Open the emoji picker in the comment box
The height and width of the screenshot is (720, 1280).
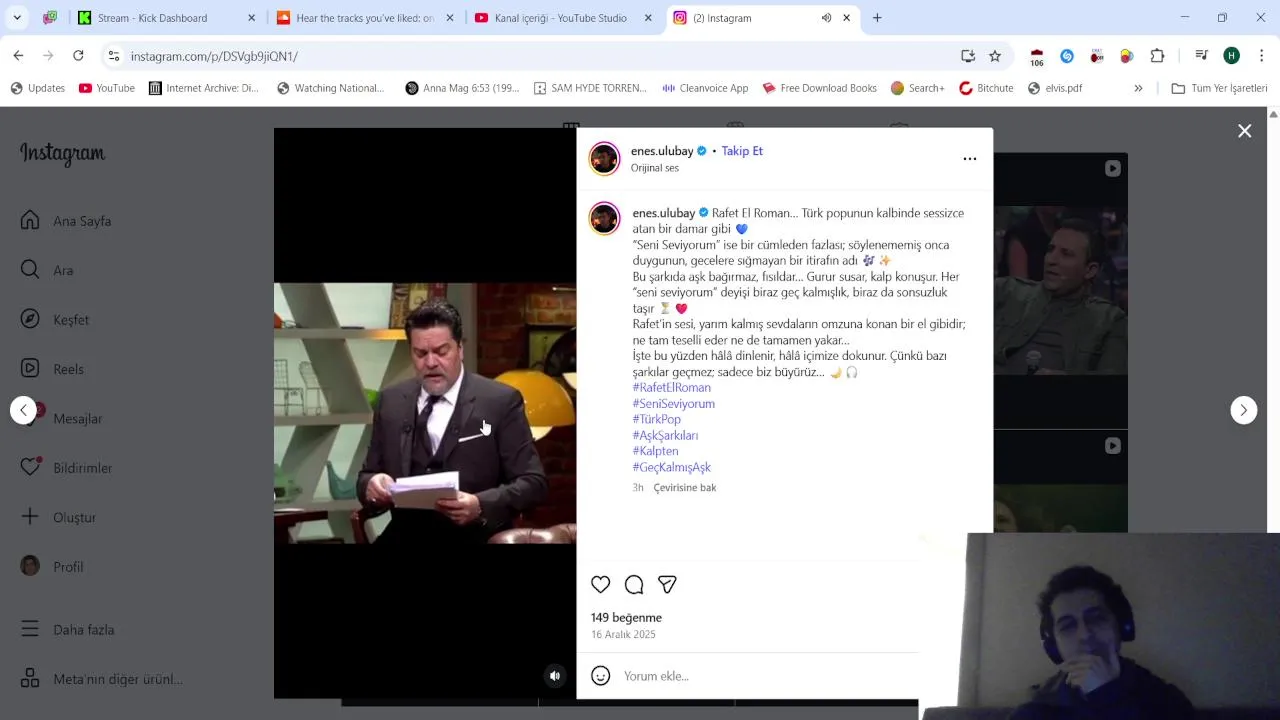click(600, 676)
